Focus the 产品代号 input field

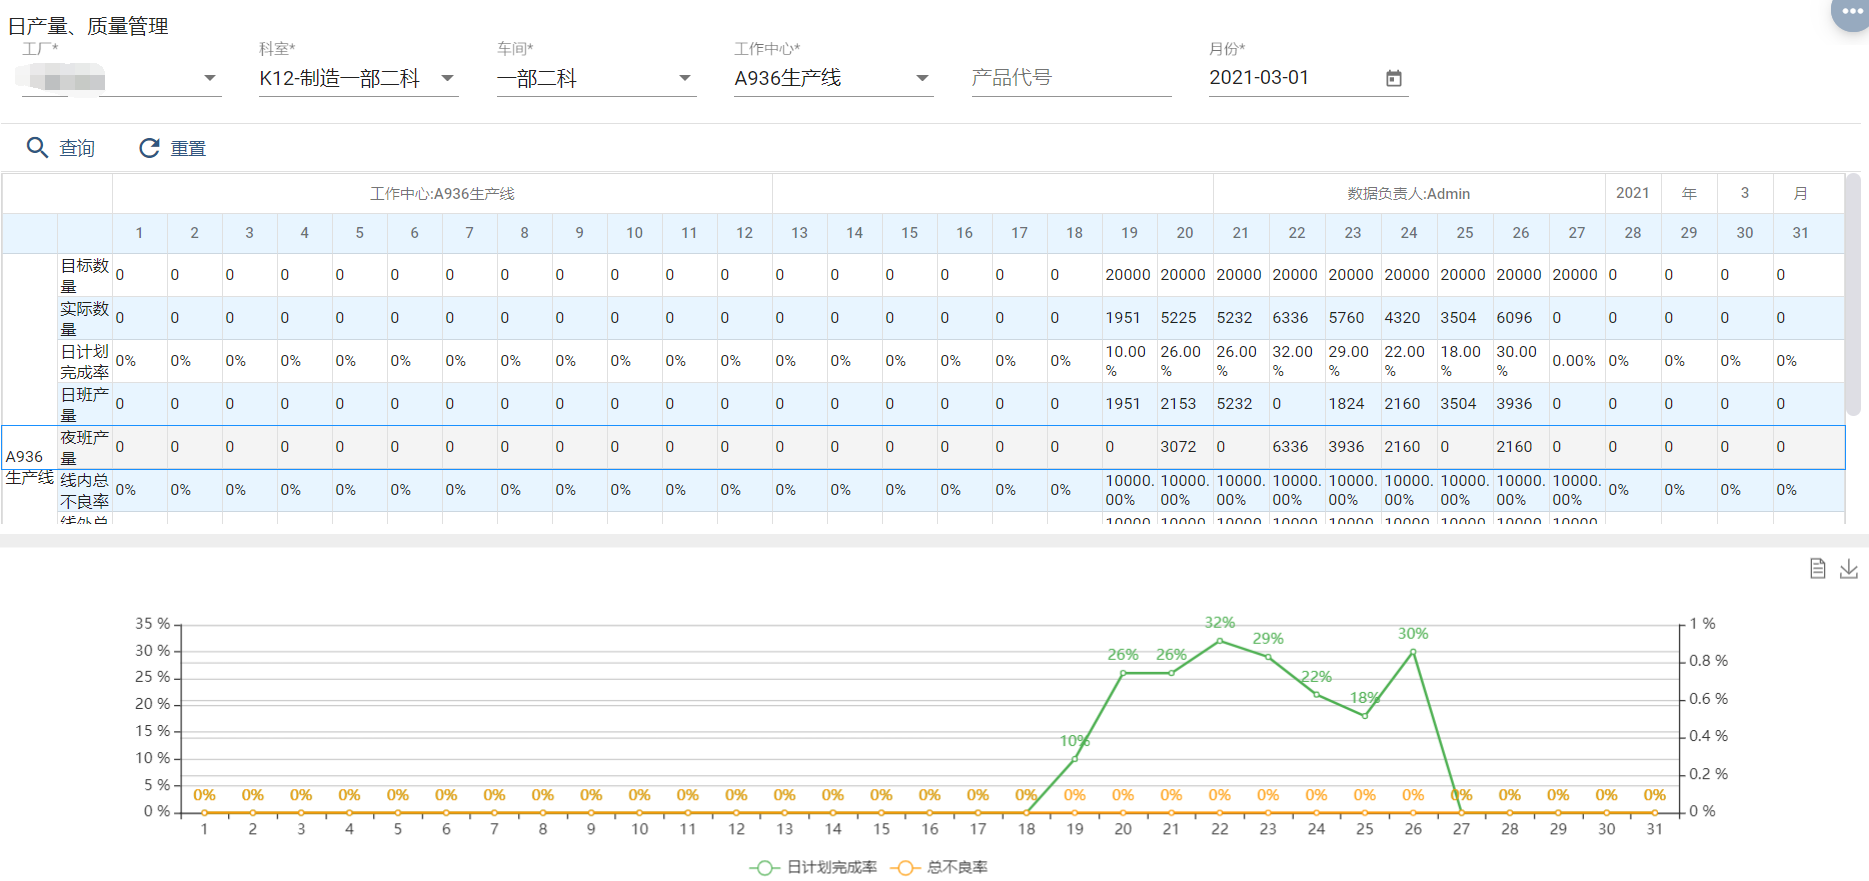(1070, 78)
